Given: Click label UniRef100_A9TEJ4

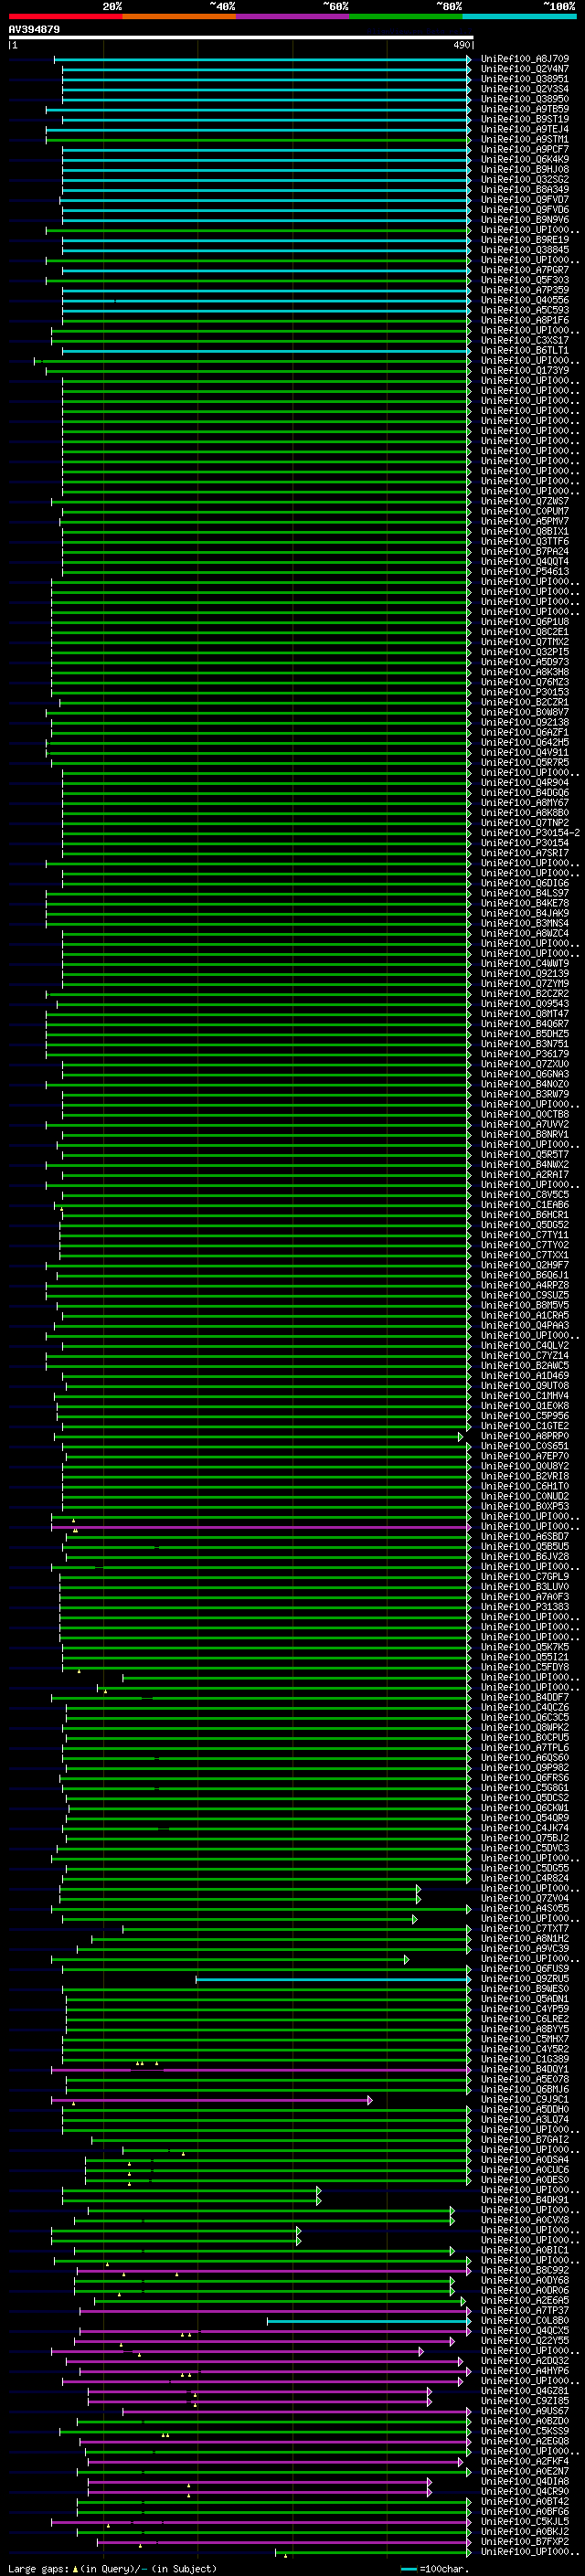Looking at the screenshot, I should pyautogui.click(x=525, y=129).
